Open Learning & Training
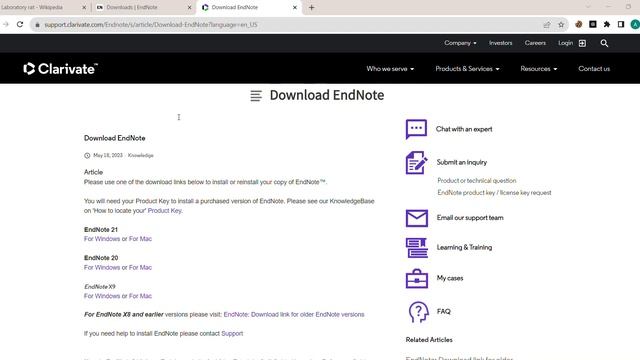 [464, 247]
